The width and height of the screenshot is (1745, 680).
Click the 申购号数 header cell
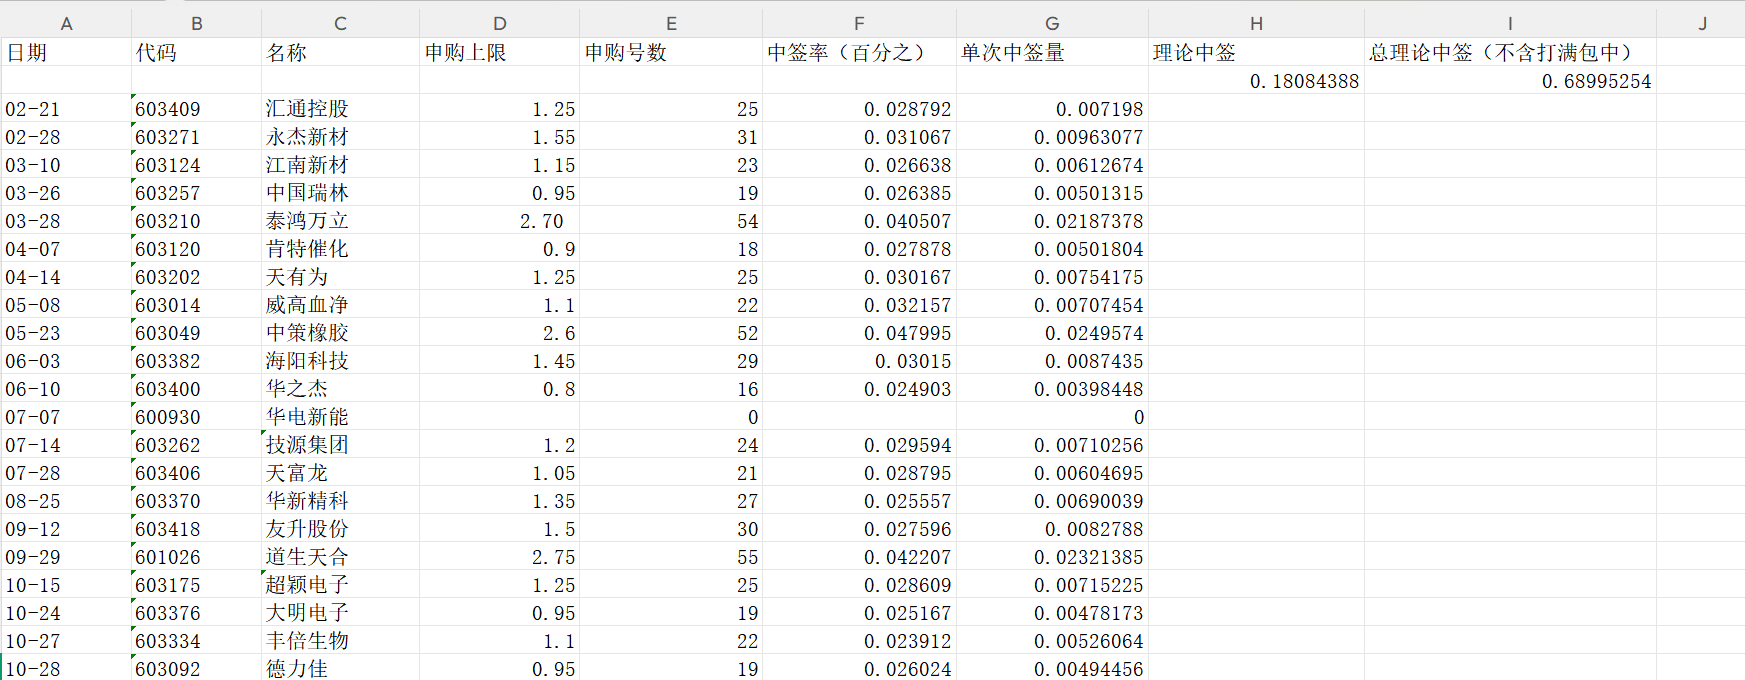[671, 52]
